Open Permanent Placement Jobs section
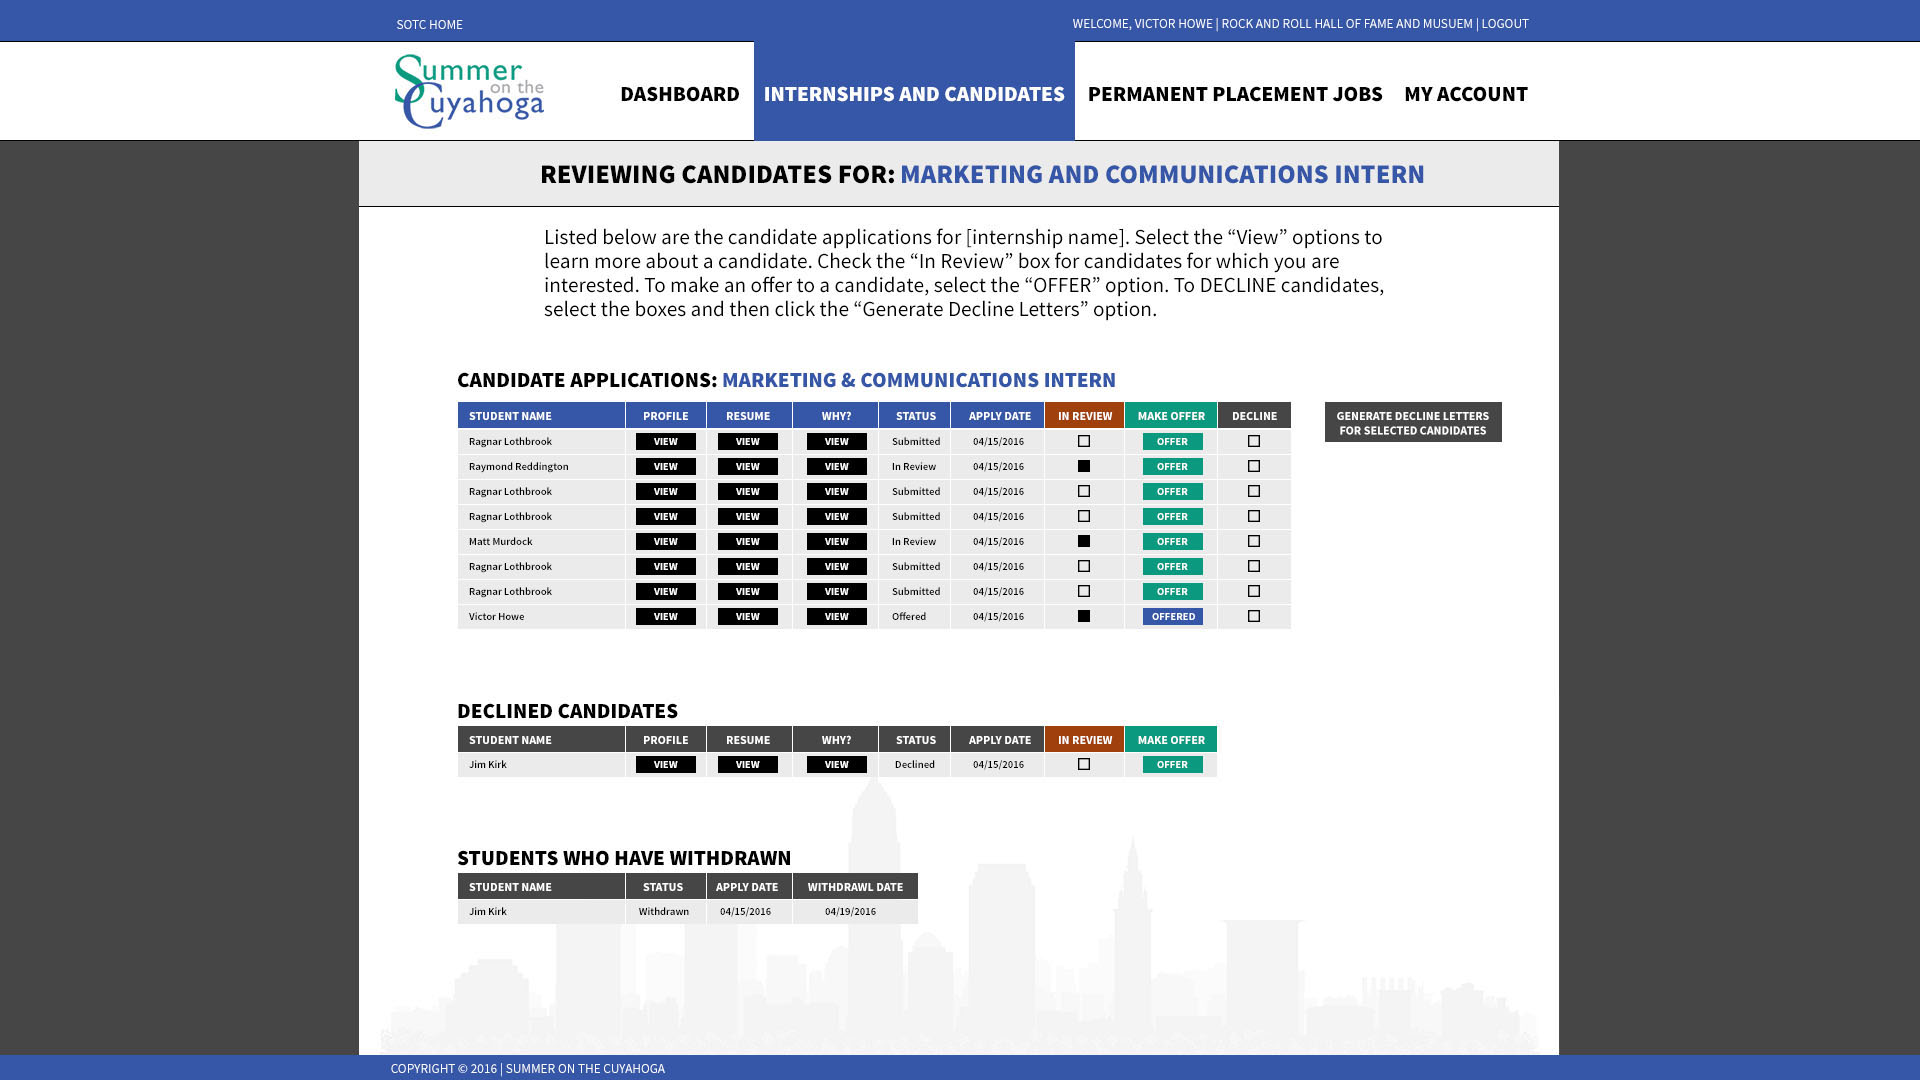This screenshot has width=1920, height=1080. click(1235, 93)
